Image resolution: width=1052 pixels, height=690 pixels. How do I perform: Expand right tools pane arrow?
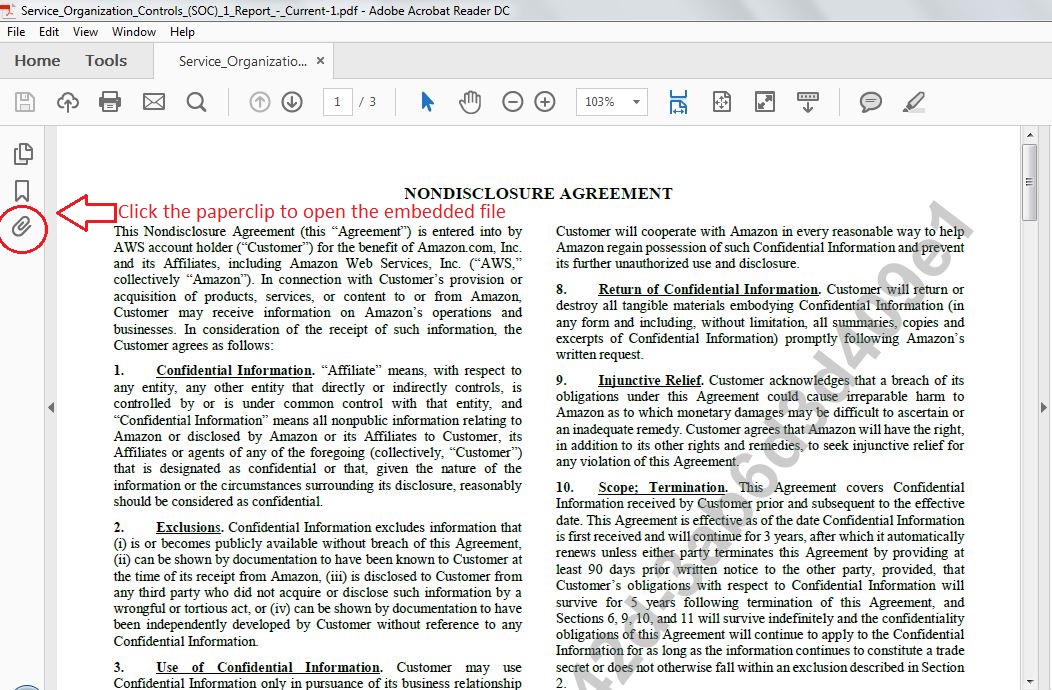coord(1043,407)
